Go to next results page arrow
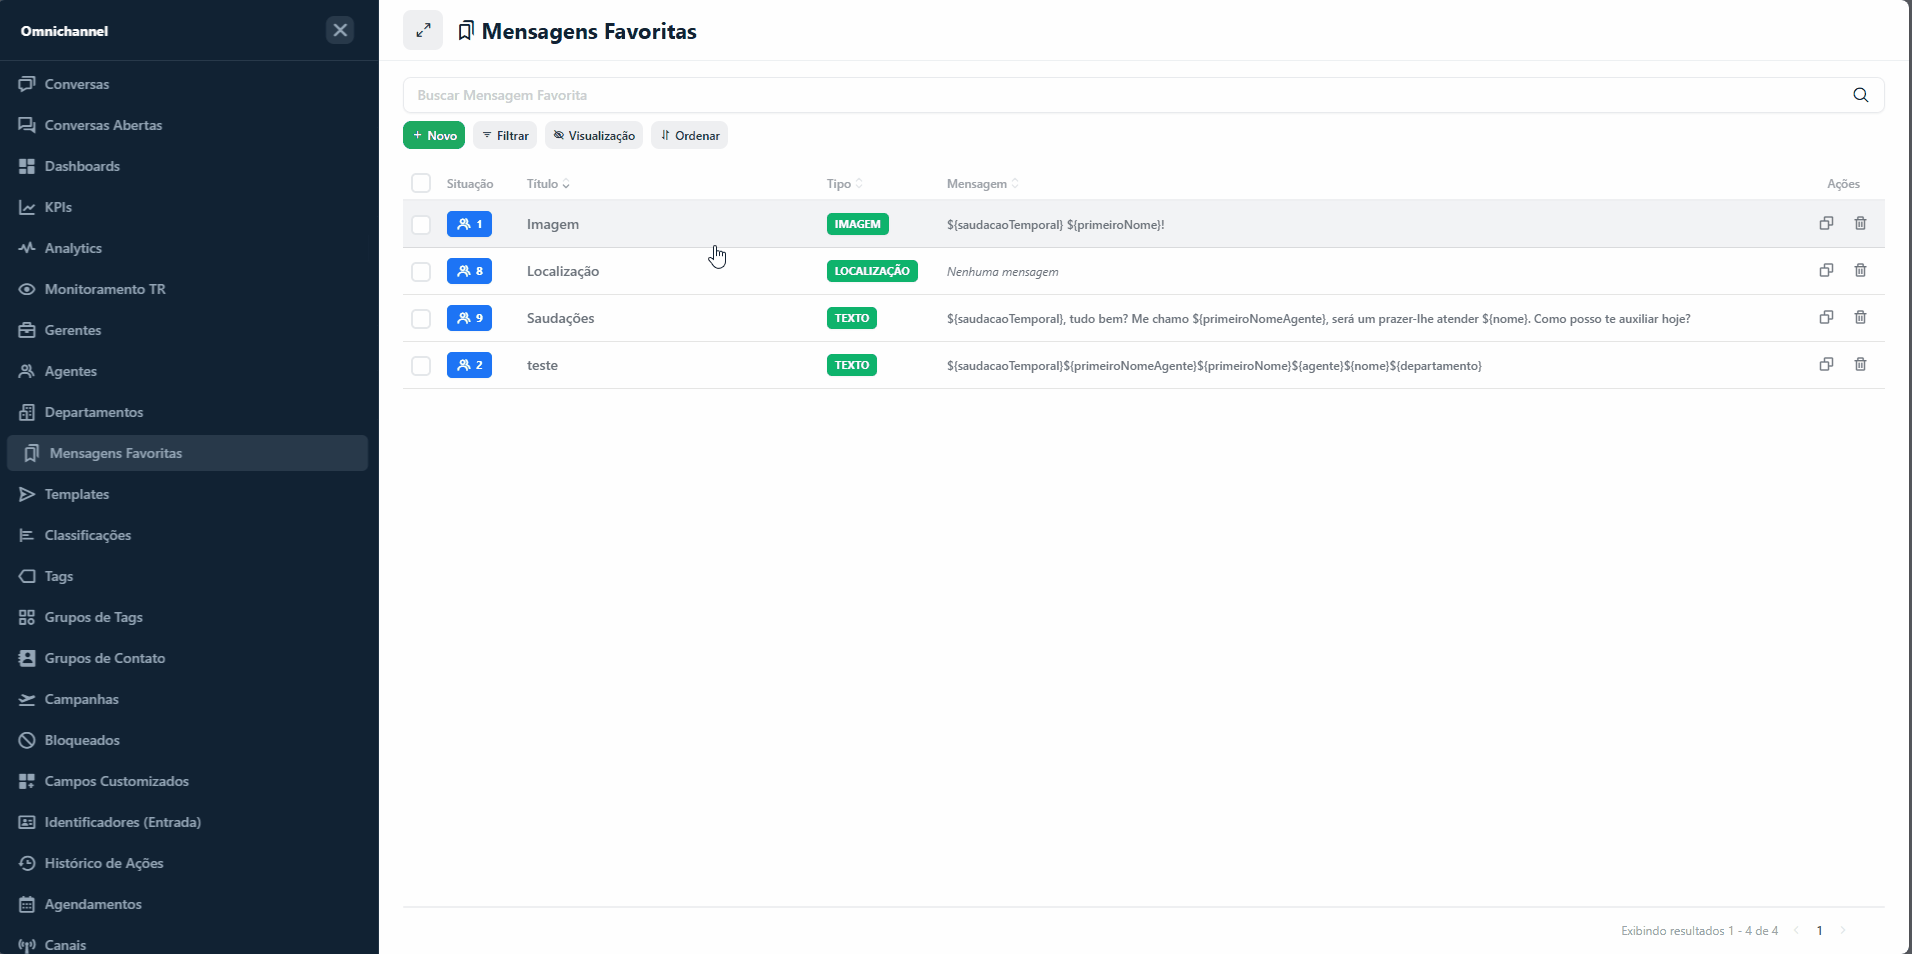 click(x=1843, y=930)
